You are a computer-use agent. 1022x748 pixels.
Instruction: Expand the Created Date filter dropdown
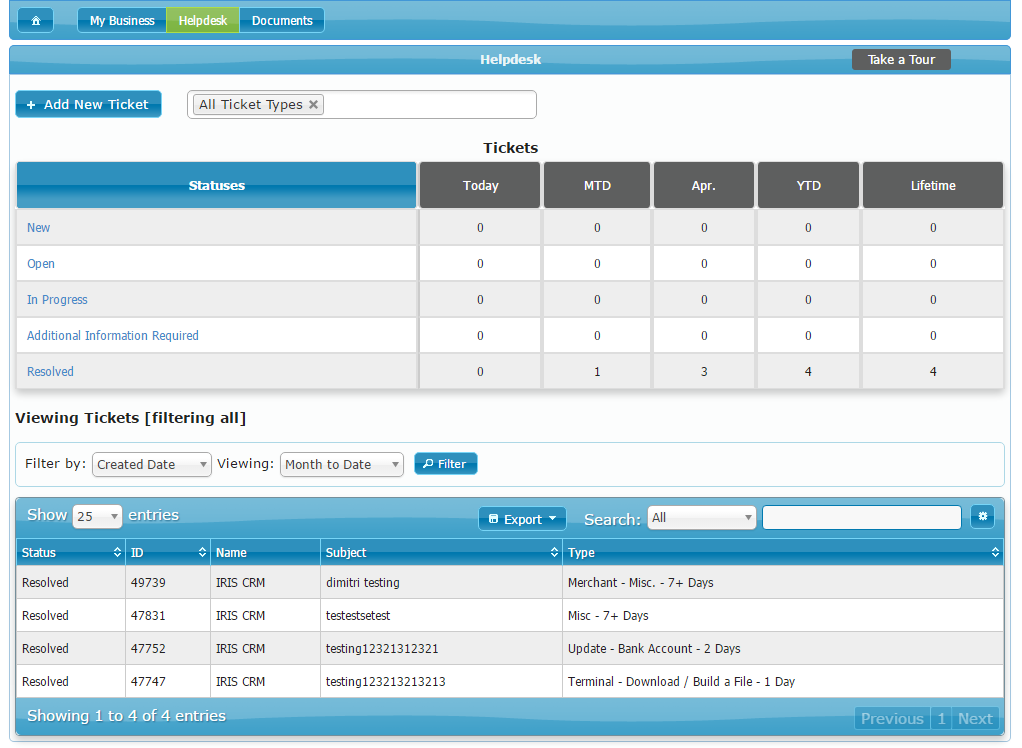[x=152, y=464]
